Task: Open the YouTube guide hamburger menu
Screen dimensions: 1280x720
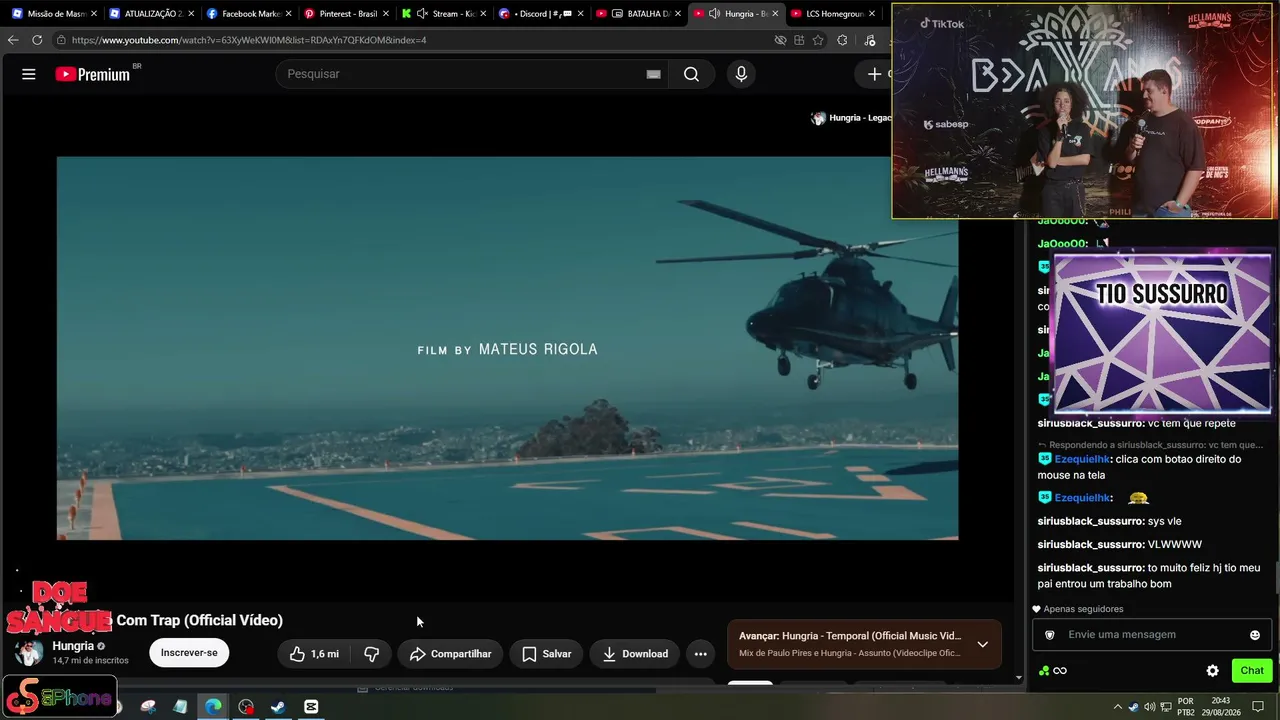Action: 29,74
